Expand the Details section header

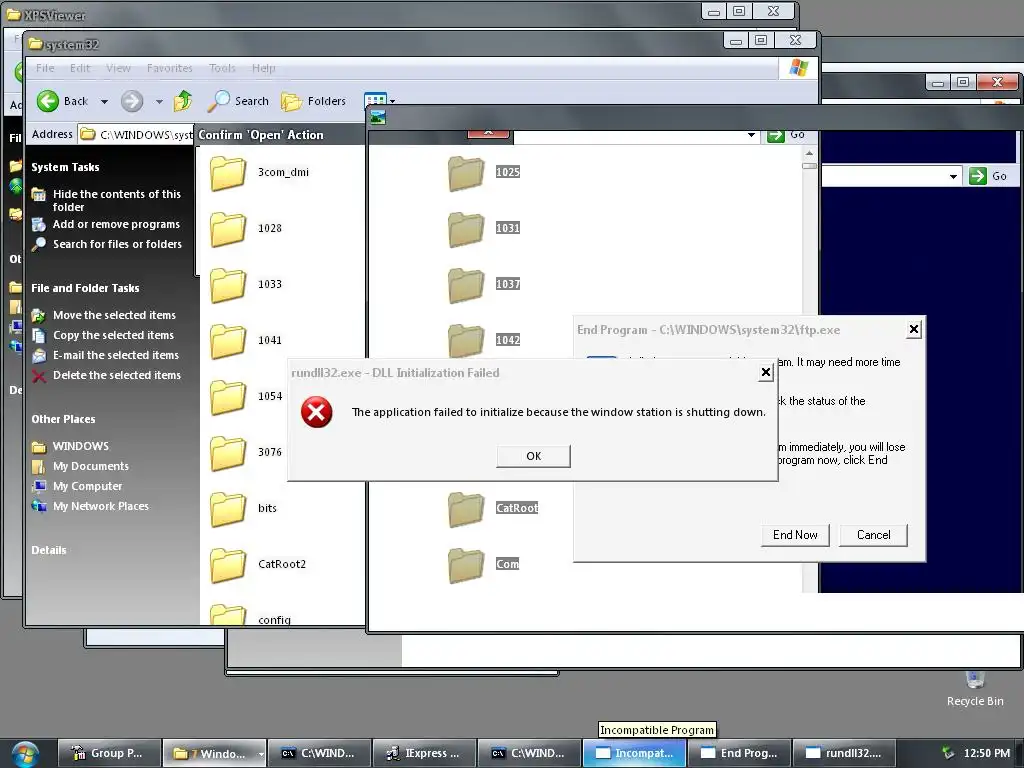[x=49, y=550]
